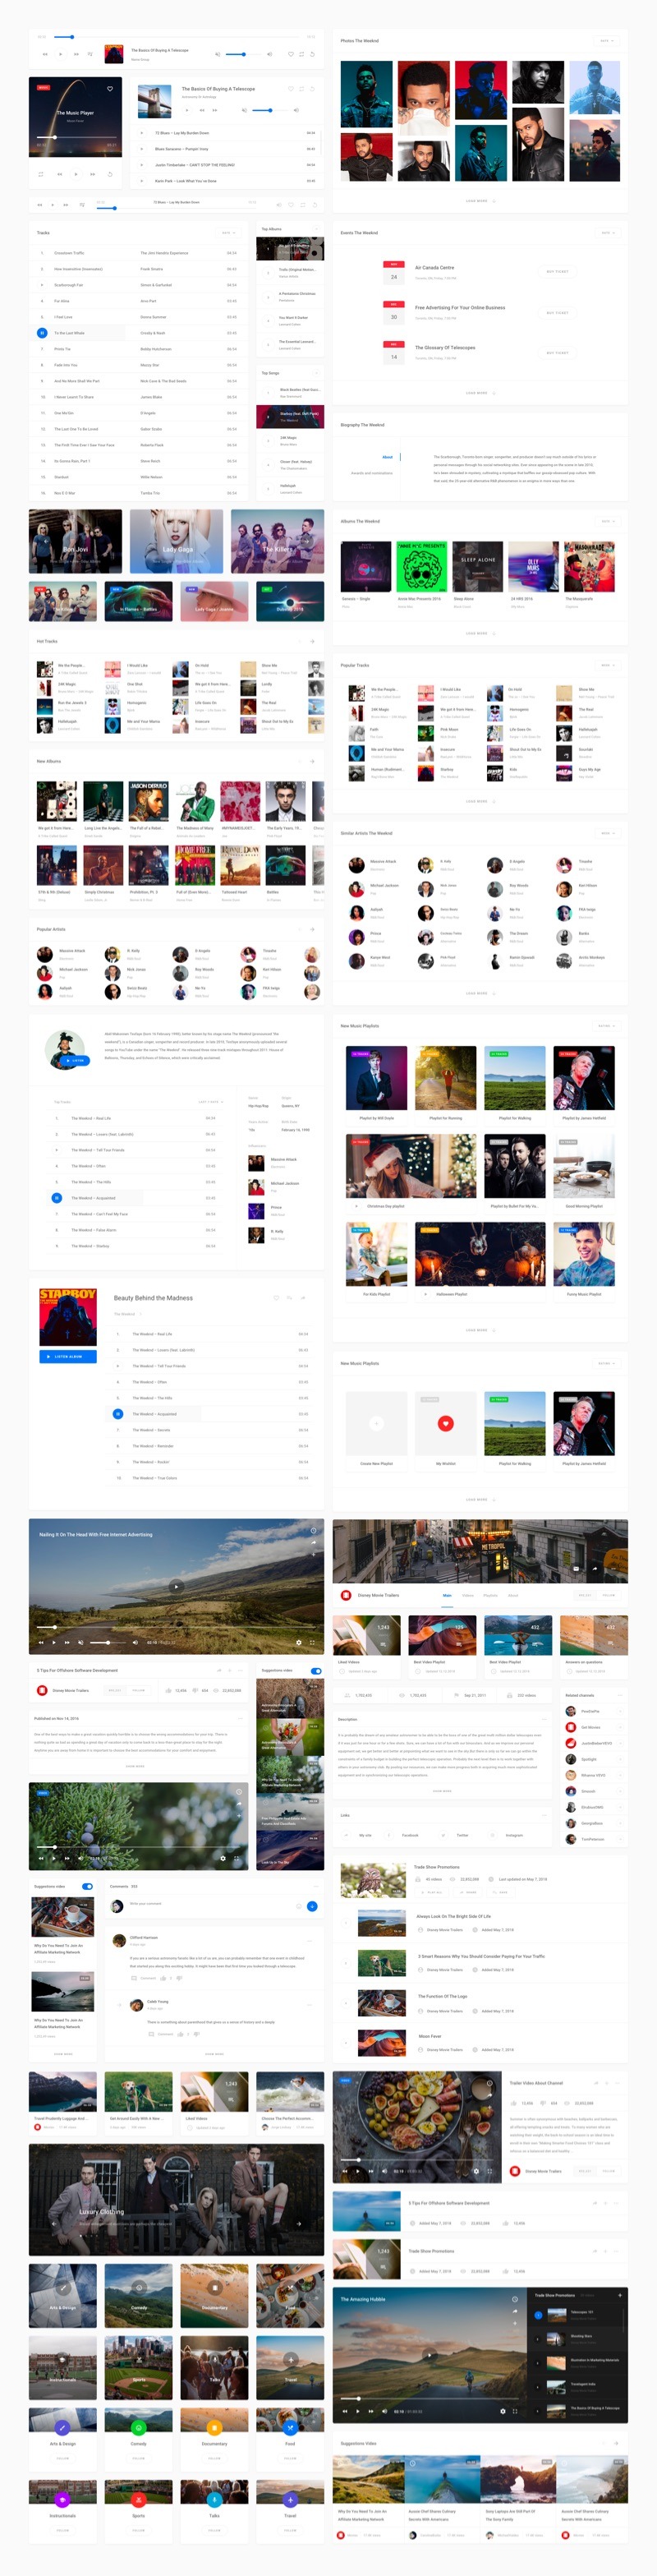Go to previous track on The Music Player card
Screen dimensions: 657x2576
point(59,174)
